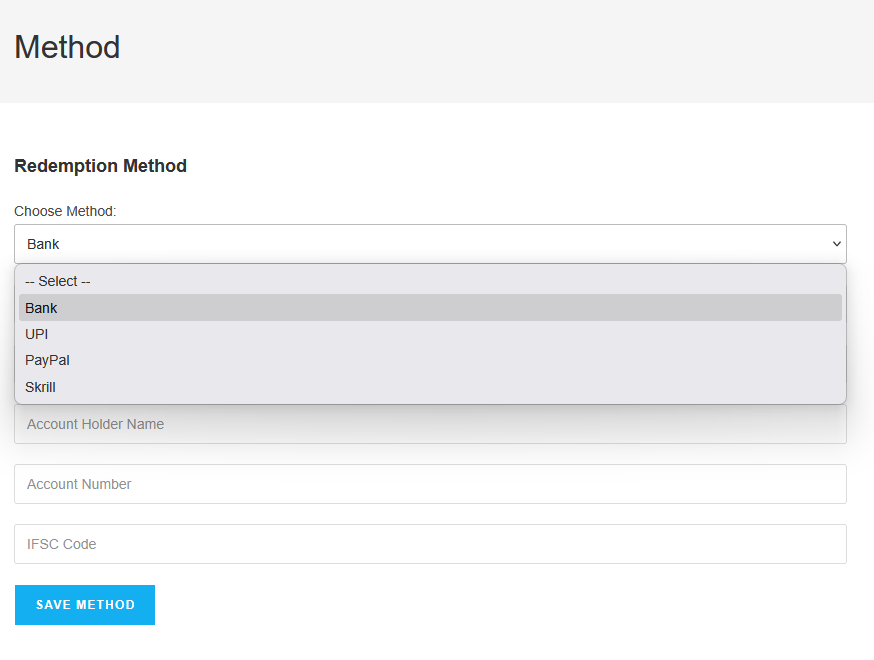The width and height of the screenshot is (874, 660).
Task: Click the 'Redemption Method' section heading
Action: pos(100,166)
